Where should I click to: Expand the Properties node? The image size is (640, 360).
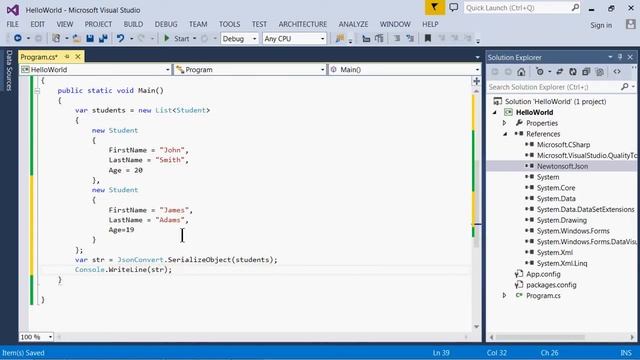[x=504, y=123]
